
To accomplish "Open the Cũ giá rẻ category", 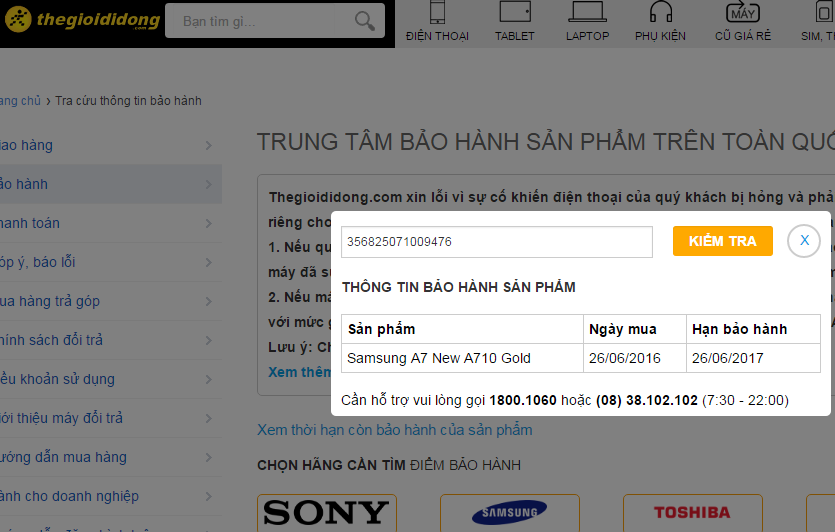I will click(743, 22).
